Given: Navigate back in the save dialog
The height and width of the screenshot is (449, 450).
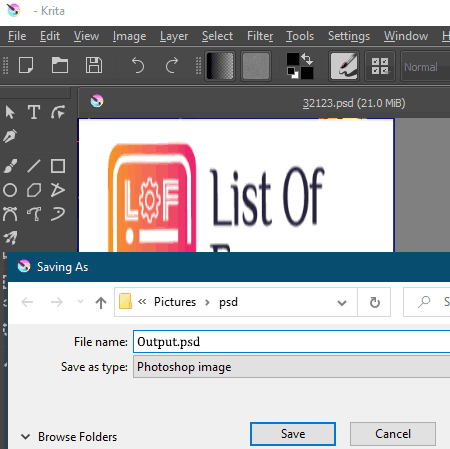Looking at the screenshot, I should coord(27,302).
